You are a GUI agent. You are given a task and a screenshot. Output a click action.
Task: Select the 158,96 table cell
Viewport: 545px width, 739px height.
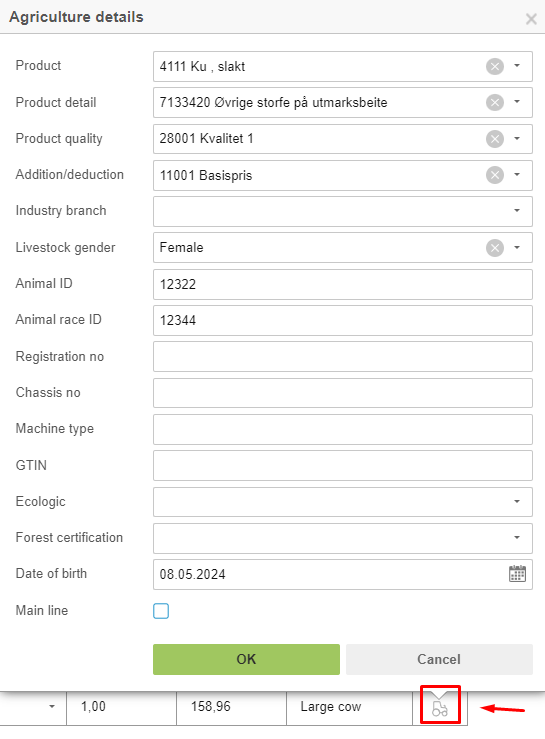tap(231, 706)
